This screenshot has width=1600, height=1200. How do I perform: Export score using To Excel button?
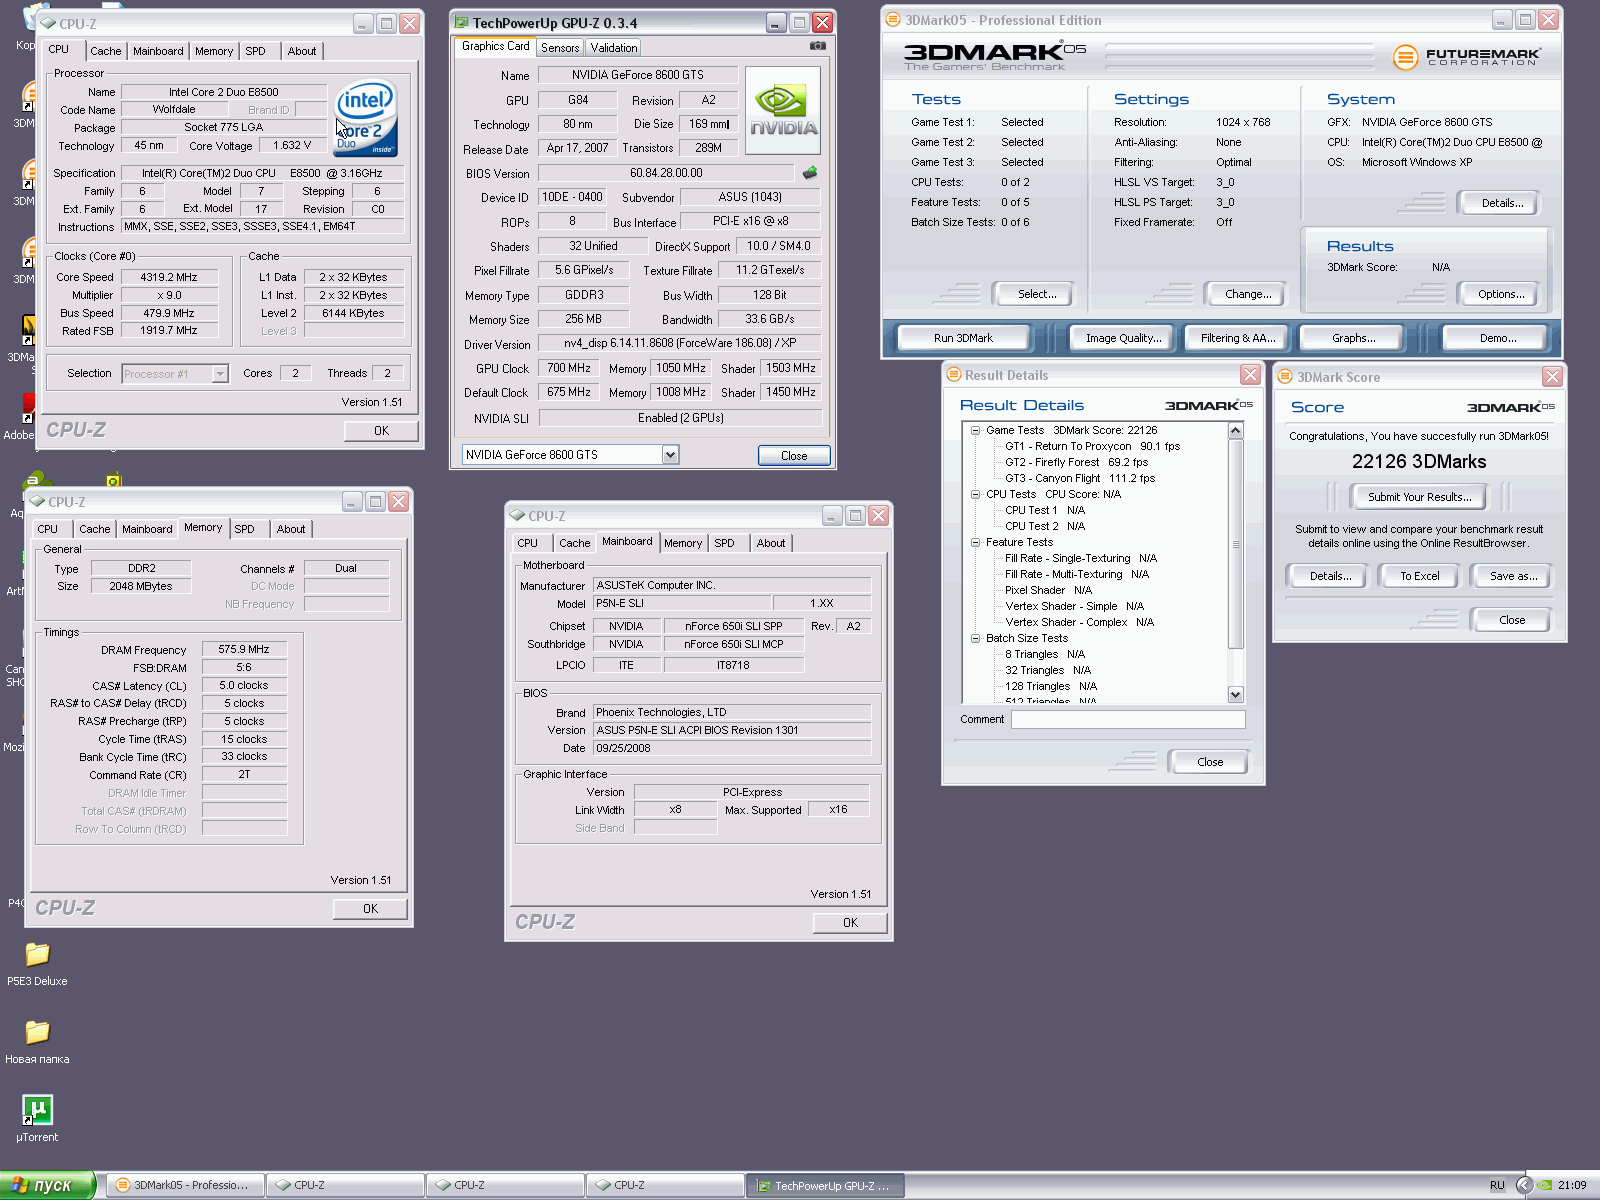coord(1419,576)
